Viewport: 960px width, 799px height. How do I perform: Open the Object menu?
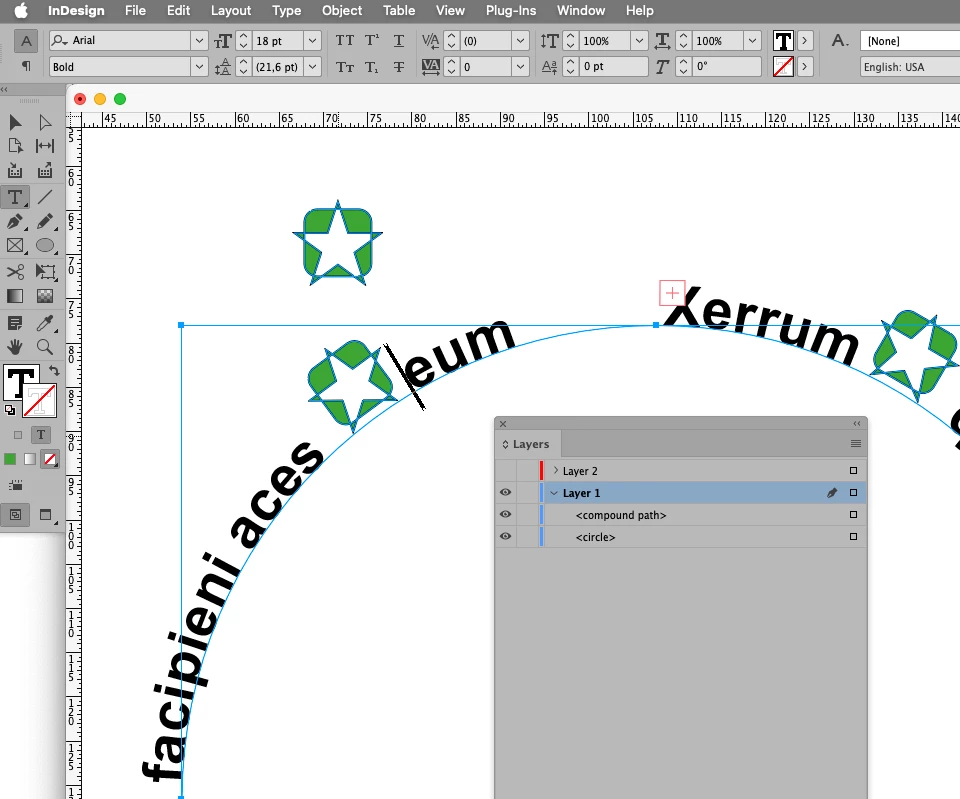coord(342,10)
